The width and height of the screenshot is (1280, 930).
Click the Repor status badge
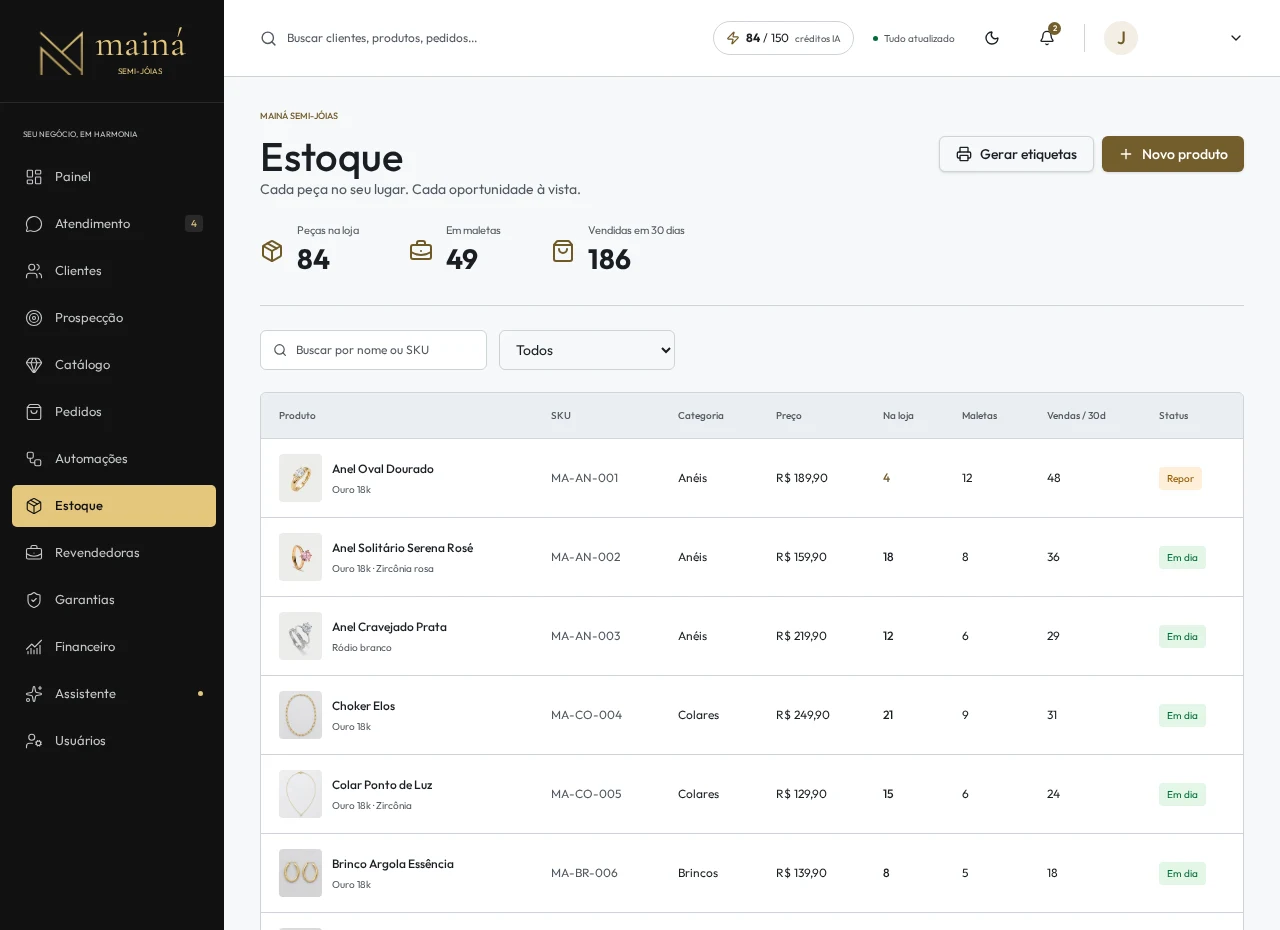pyautogui.click(x=1180, y=478)
